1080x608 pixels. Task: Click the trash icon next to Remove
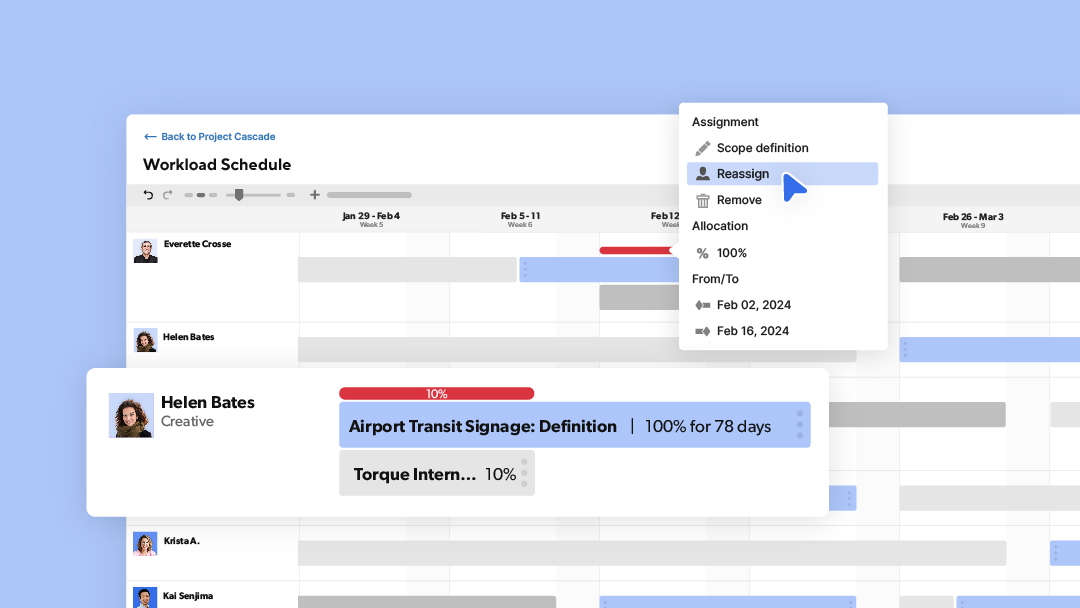(703, 200)
